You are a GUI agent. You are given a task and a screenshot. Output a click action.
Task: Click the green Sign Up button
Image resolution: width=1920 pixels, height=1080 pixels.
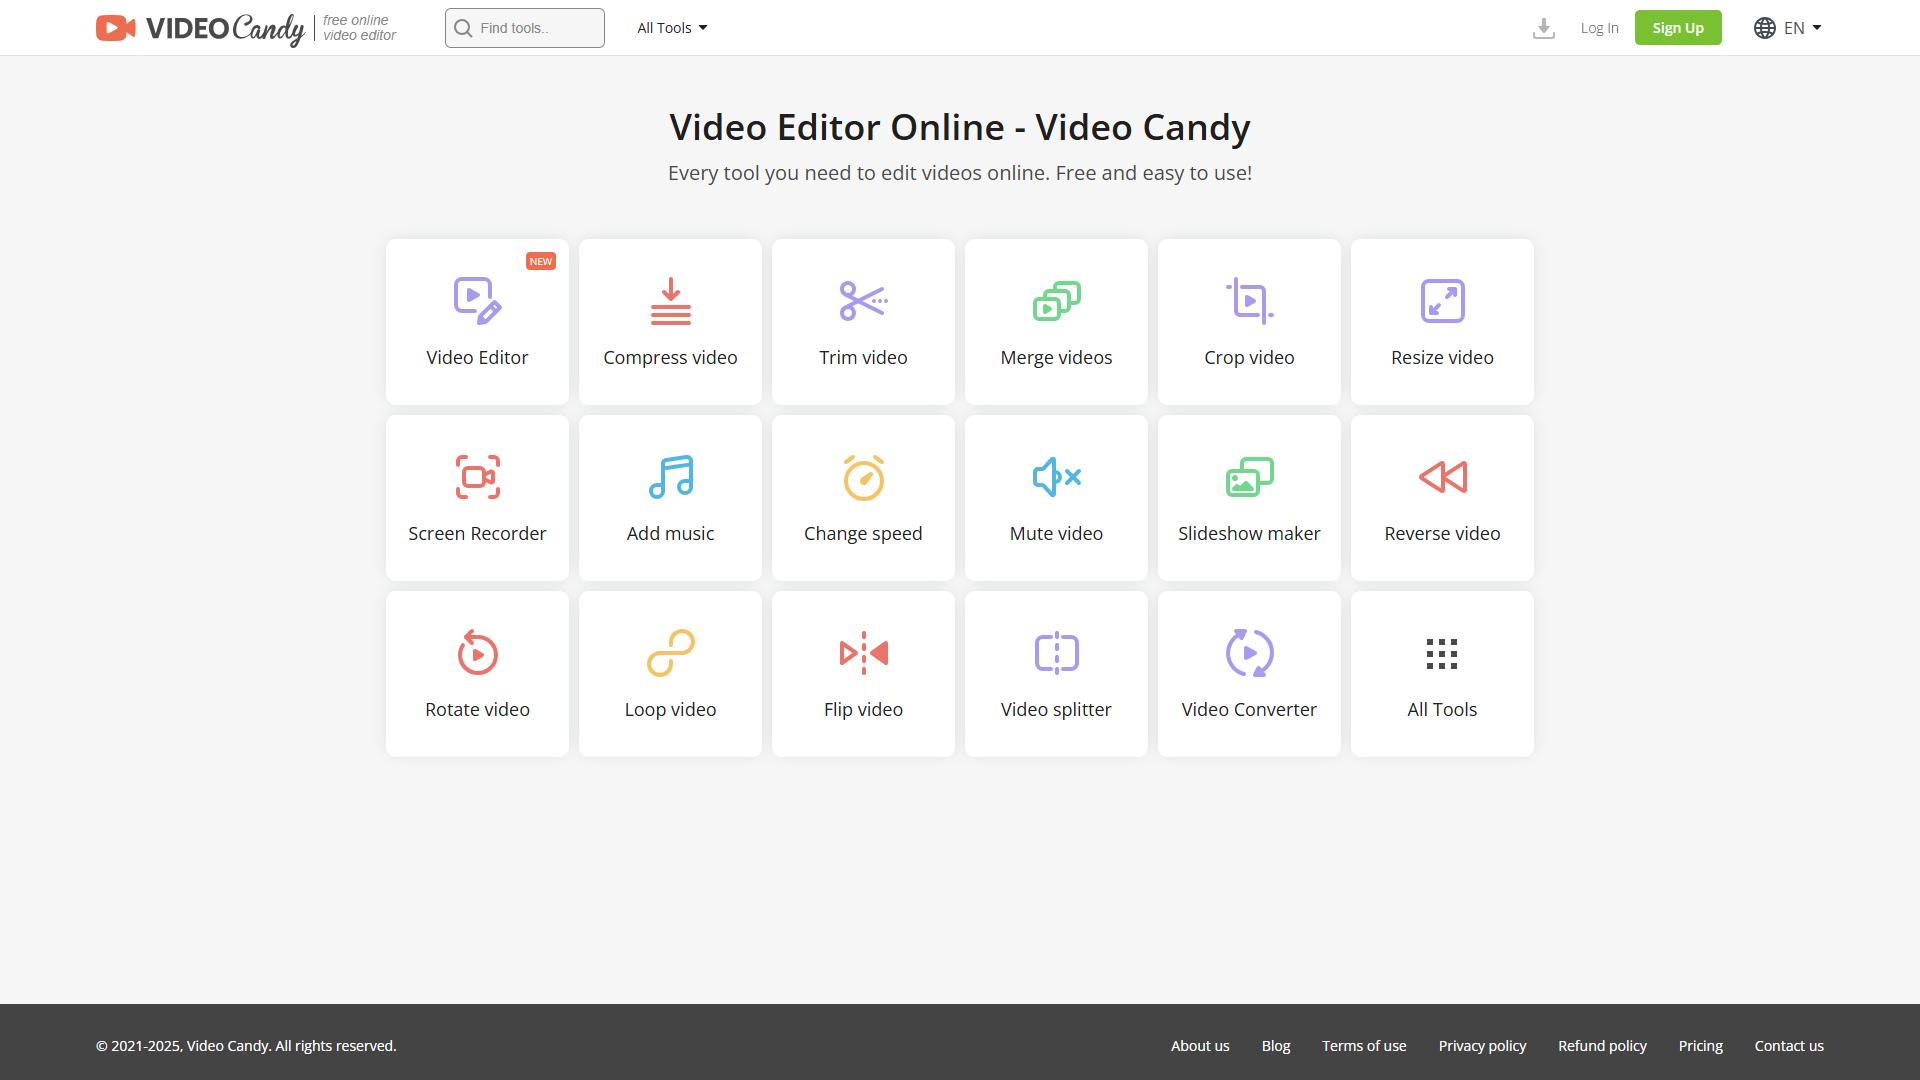(x=1678, y=28)
